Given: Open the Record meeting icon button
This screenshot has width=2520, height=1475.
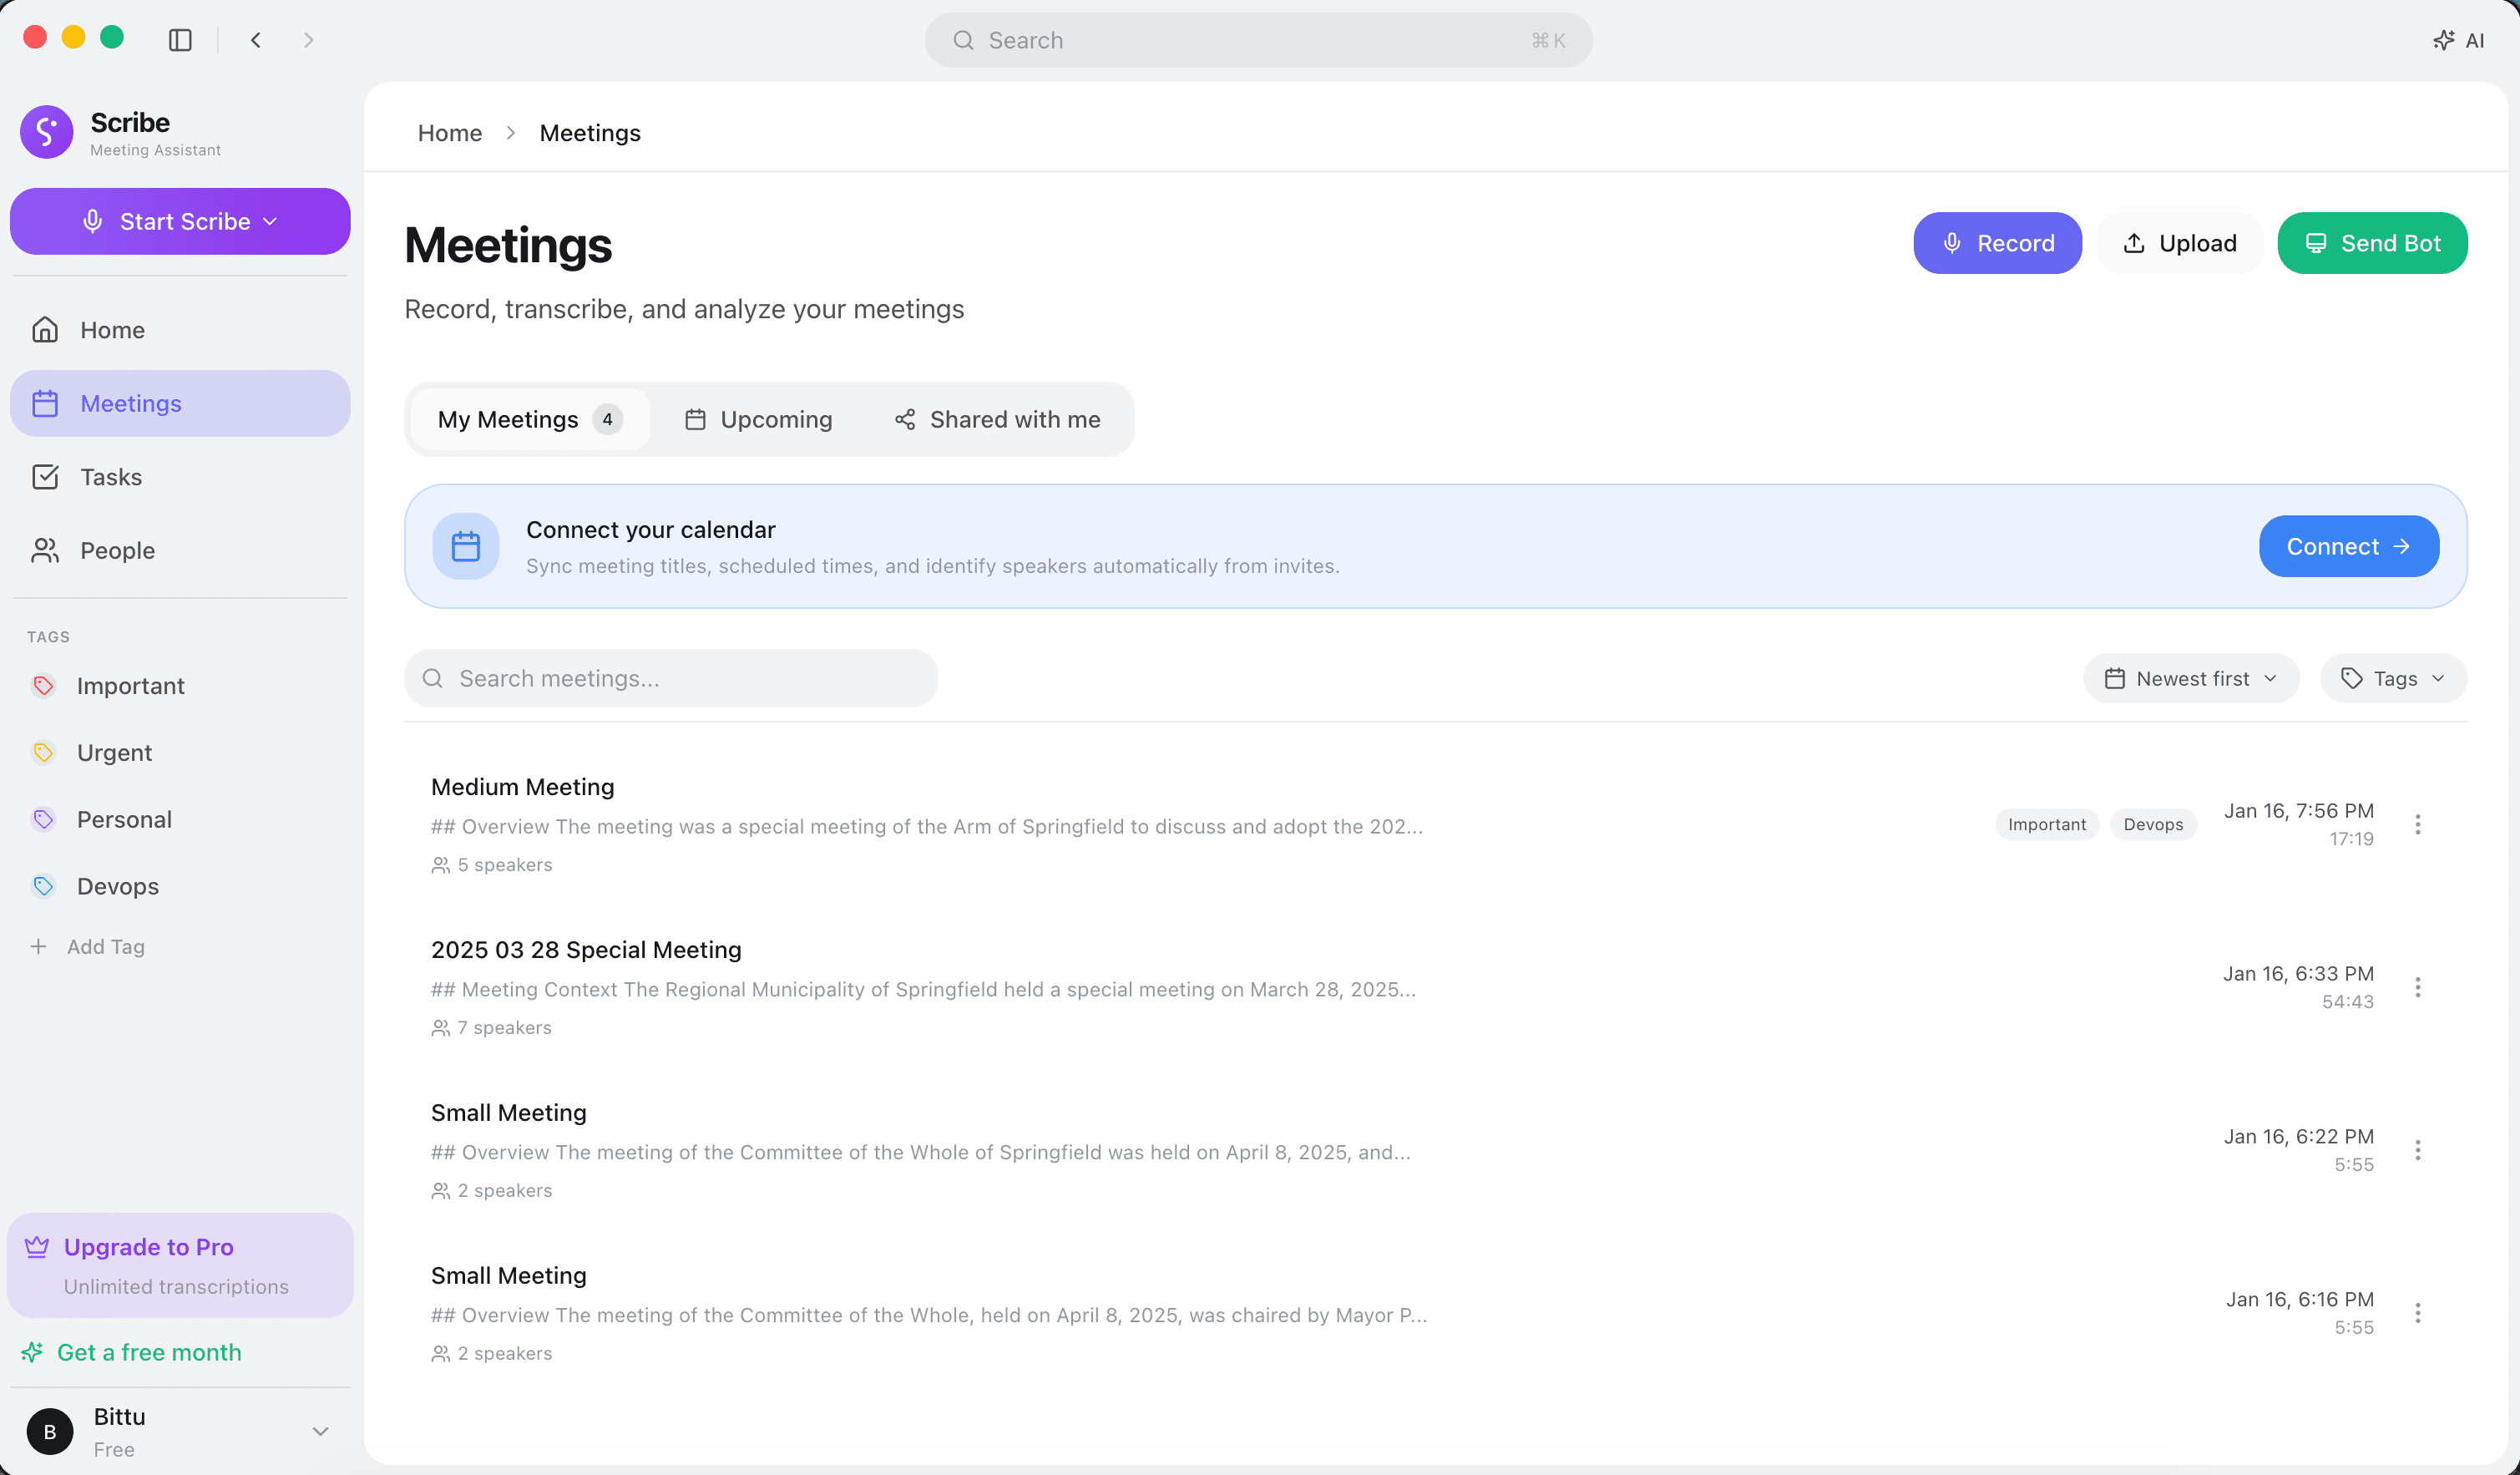Looking at the screenshot, I should coord(1952,243).
